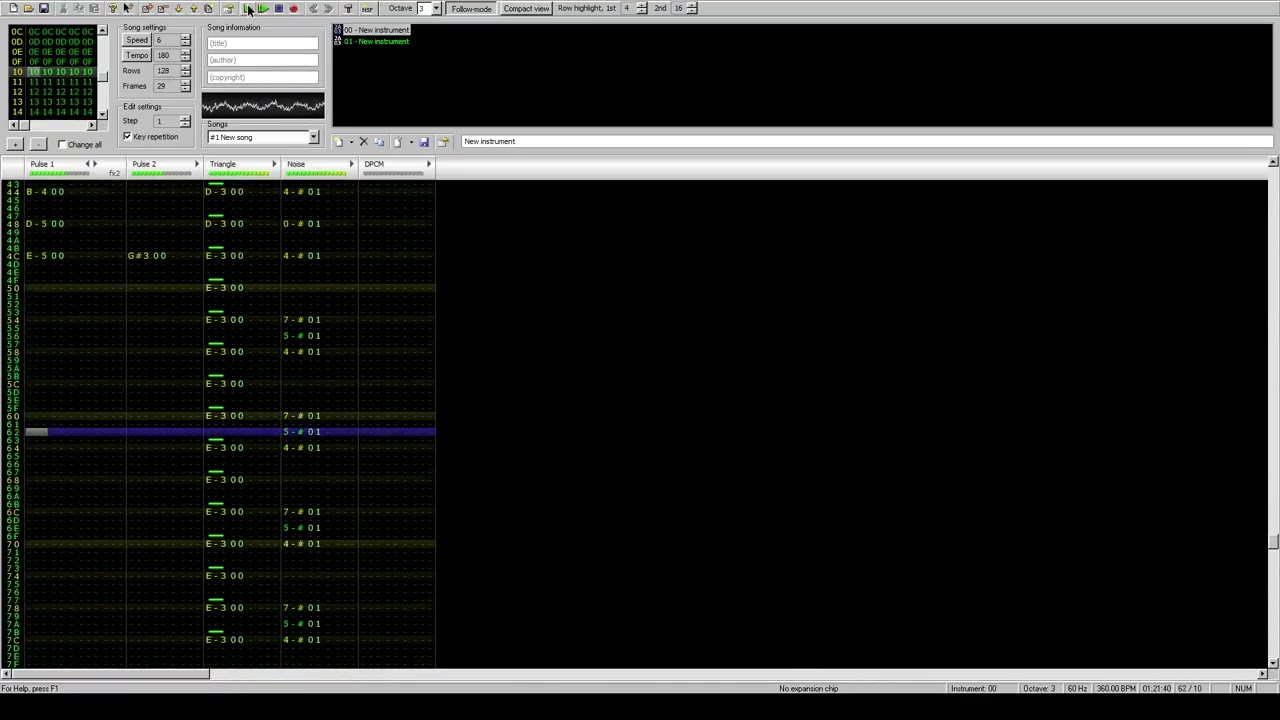
Task: Go to previous song
Action: click(x=313, y=8)
